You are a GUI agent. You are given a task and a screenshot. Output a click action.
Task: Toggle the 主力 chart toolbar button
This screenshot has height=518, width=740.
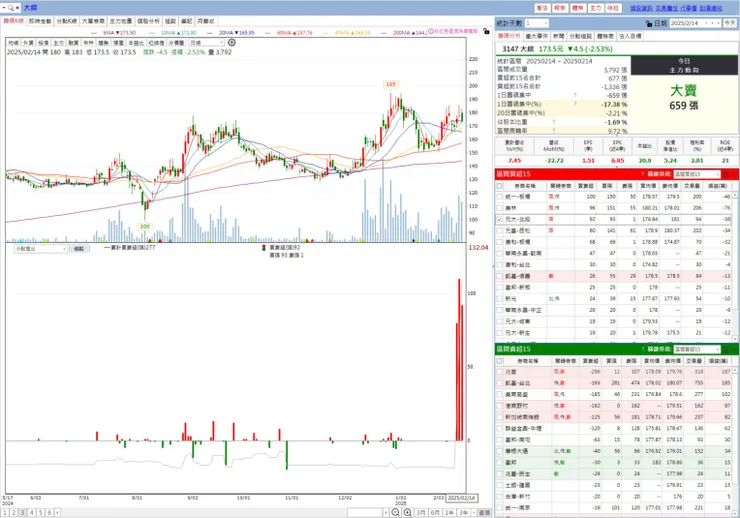coord(59,42)
